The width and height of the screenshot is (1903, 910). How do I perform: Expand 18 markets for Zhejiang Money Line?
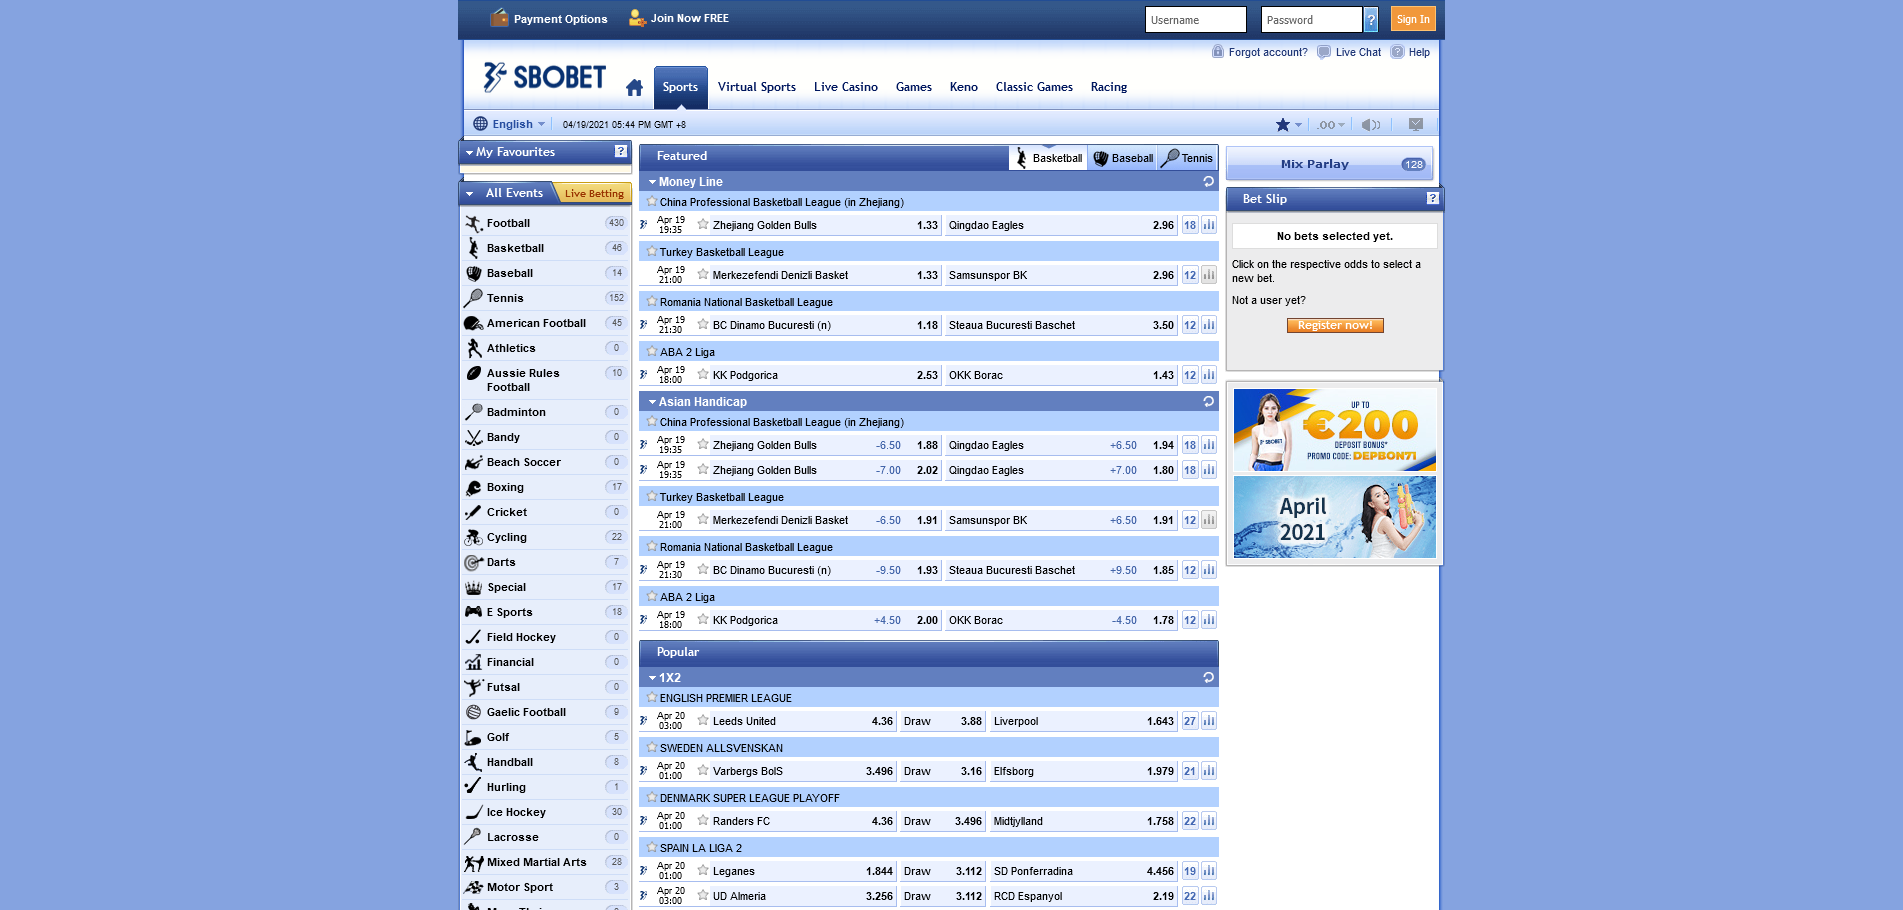[x=1190, y=225]
